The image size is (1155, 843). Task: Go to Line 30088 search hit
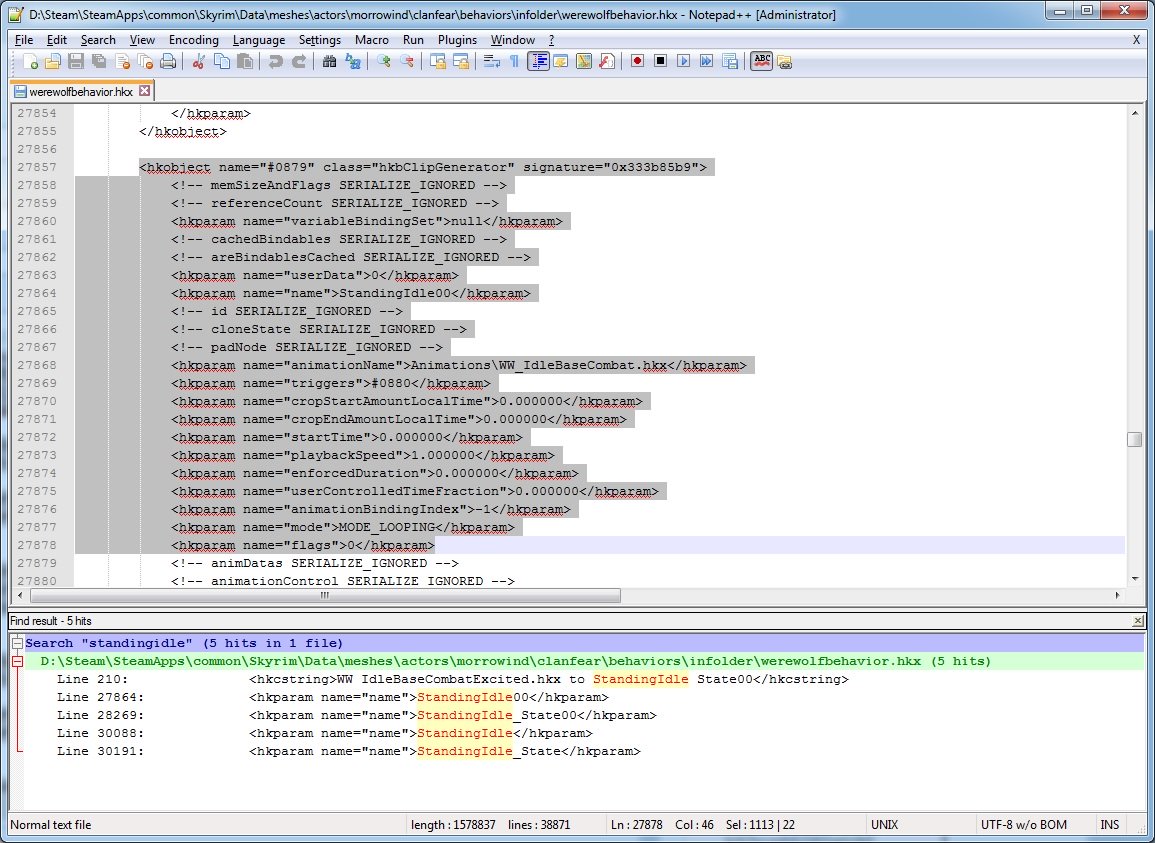click(x=584, y=733)
